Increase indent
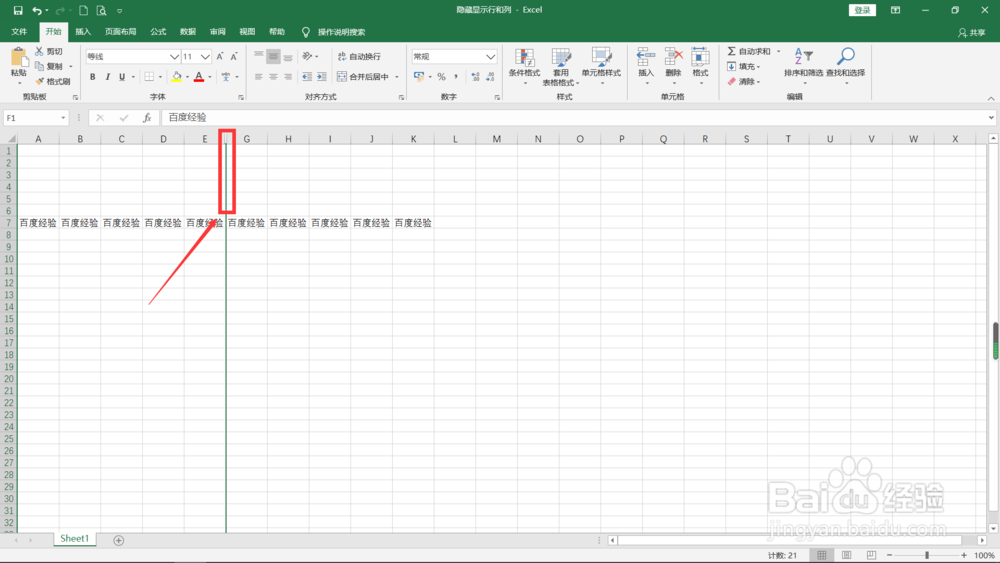Image resolution: width=1000 pixels, height=563 pixels. coord(321,77)
